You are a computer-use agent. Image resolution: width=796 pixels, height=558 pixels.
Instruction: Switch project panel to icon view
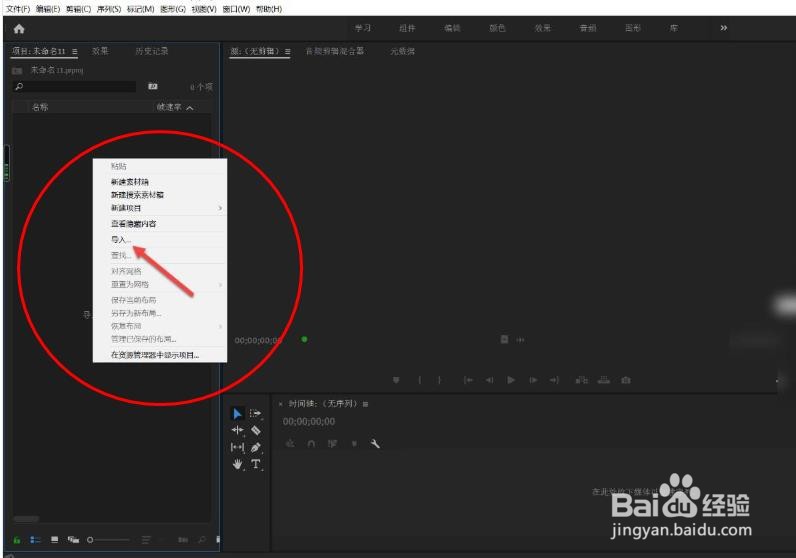[x=54, y=540]
